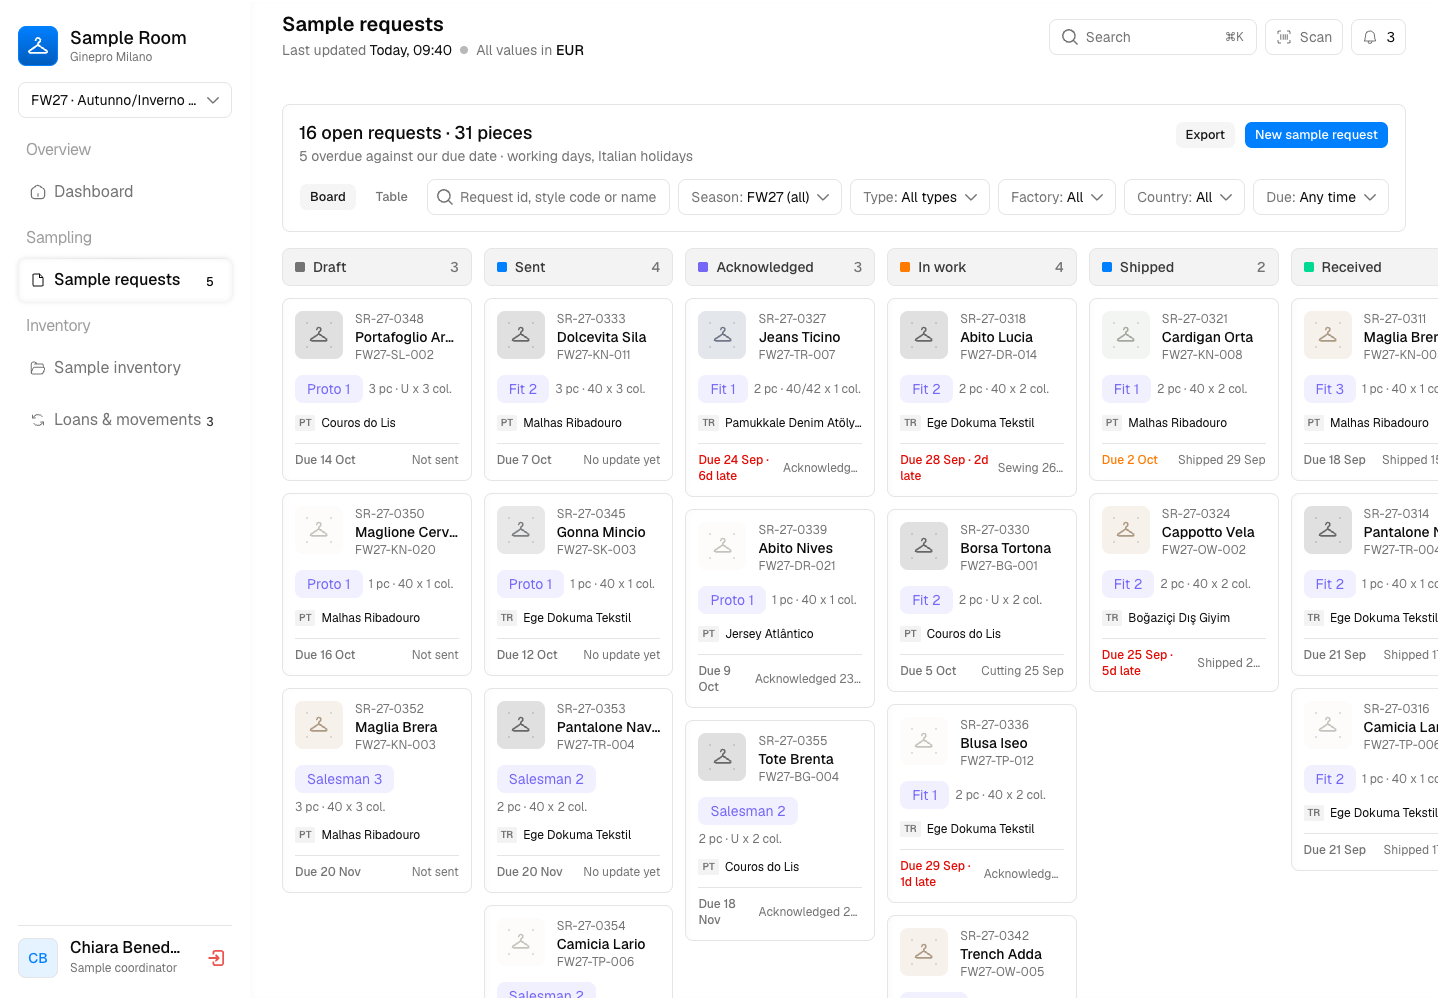
Task: Click the Chiara Benedetti CB avatar
Action: point(38,958)
